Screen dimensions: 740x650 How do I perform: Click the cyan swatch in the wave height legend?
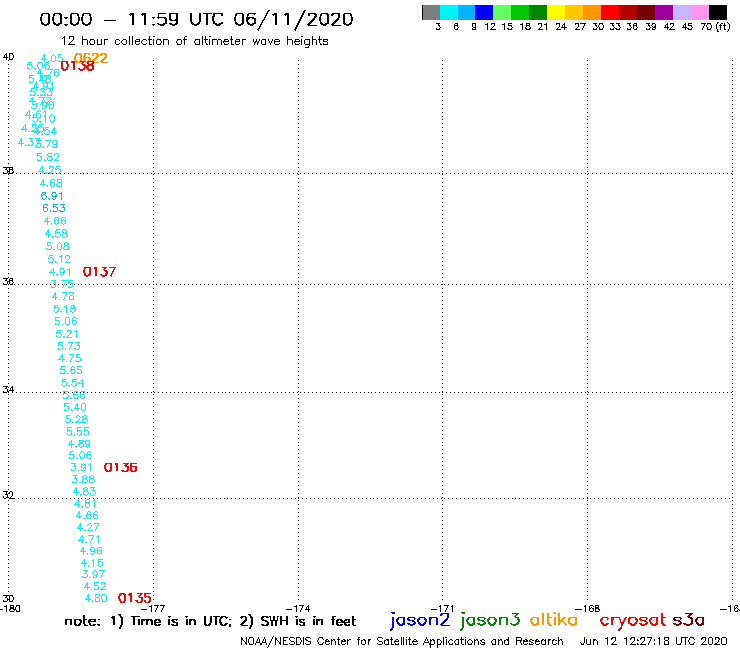tap(449, 12)
